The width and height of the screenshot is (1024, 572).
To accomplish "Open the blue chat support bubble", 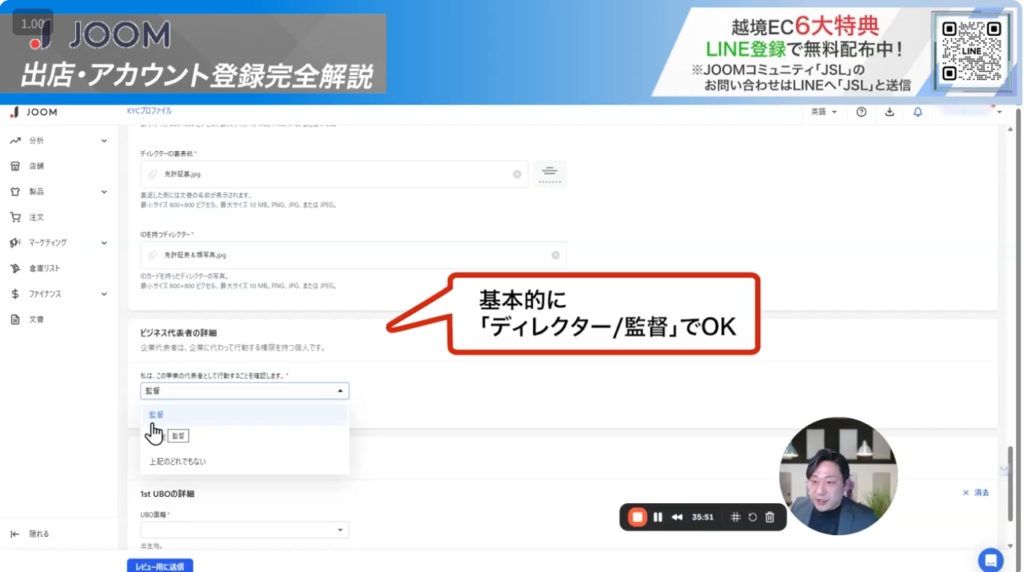I will coord(990,559).
